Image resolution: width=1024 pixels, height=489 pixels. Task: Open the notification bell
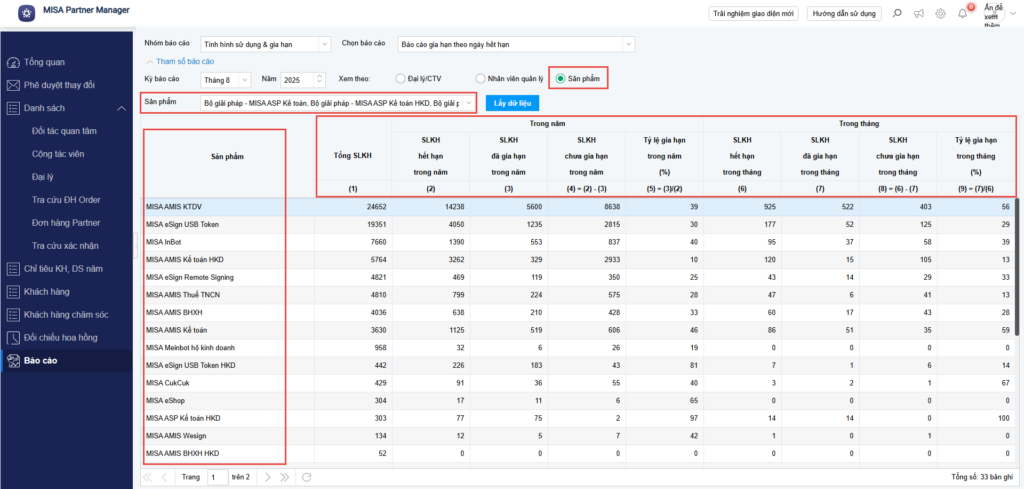coord(962,13)
